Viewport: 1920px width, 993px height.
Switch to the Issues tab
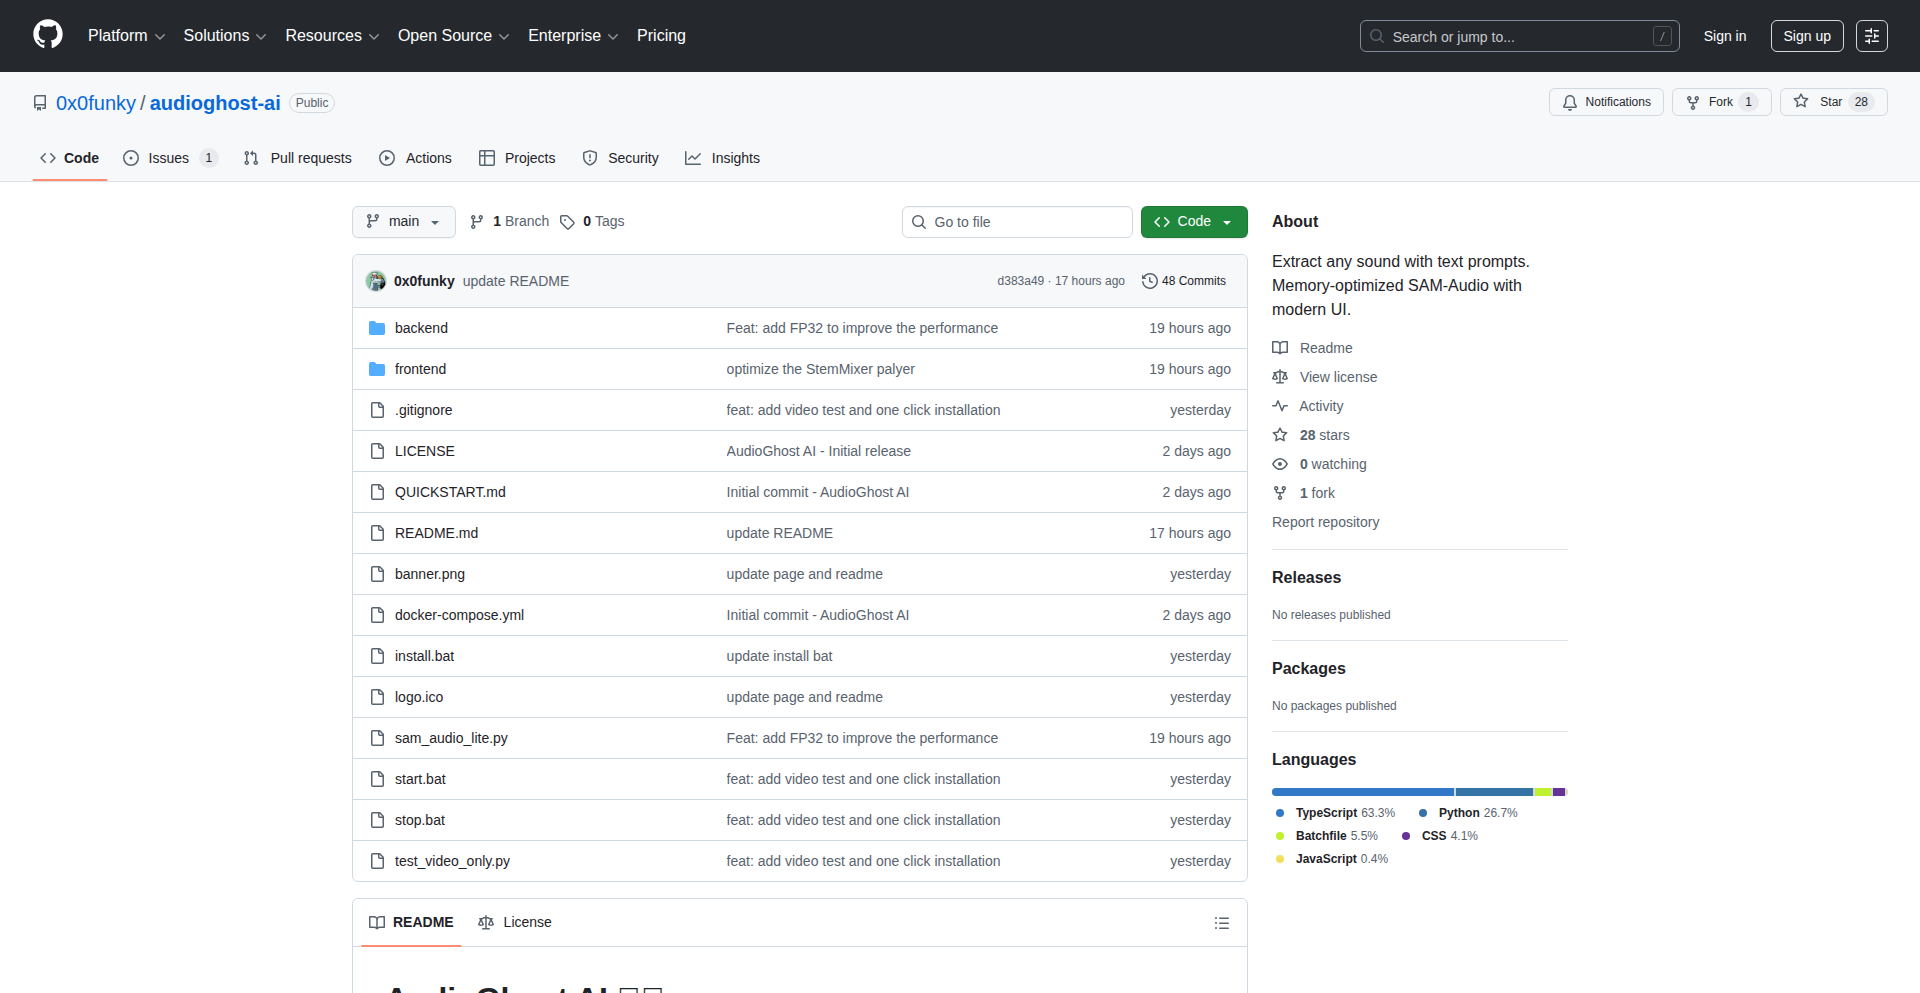coord(169,158)
